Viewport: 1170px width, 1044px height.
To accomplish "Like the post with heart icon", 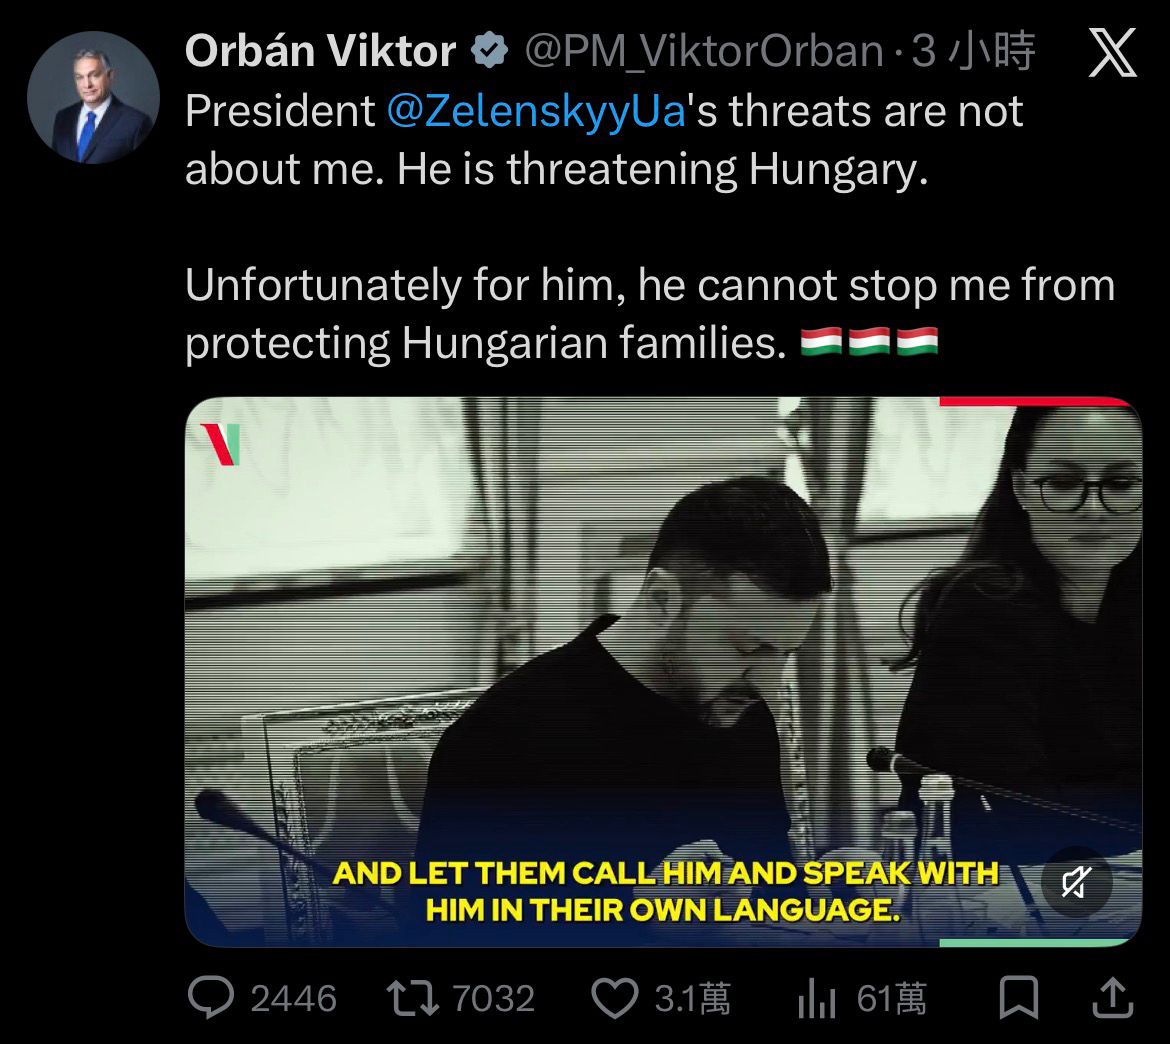I will click(x=615, y=998).
